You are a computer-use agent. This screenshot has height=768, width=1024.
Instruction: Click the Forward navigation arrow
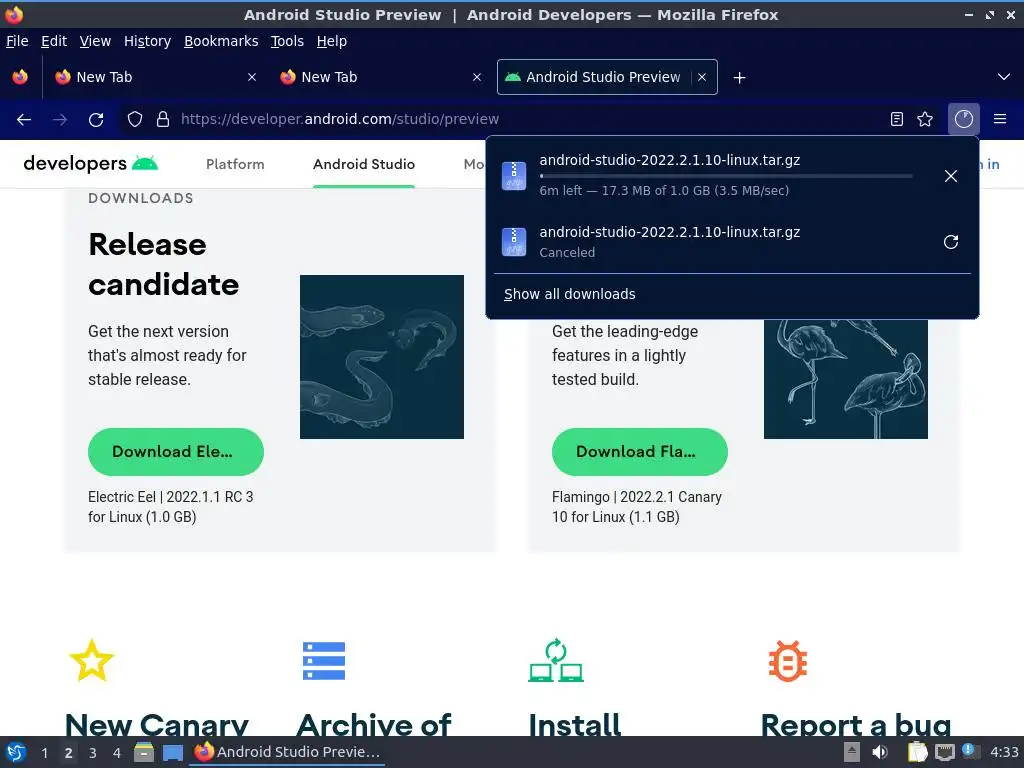[59, 120]
